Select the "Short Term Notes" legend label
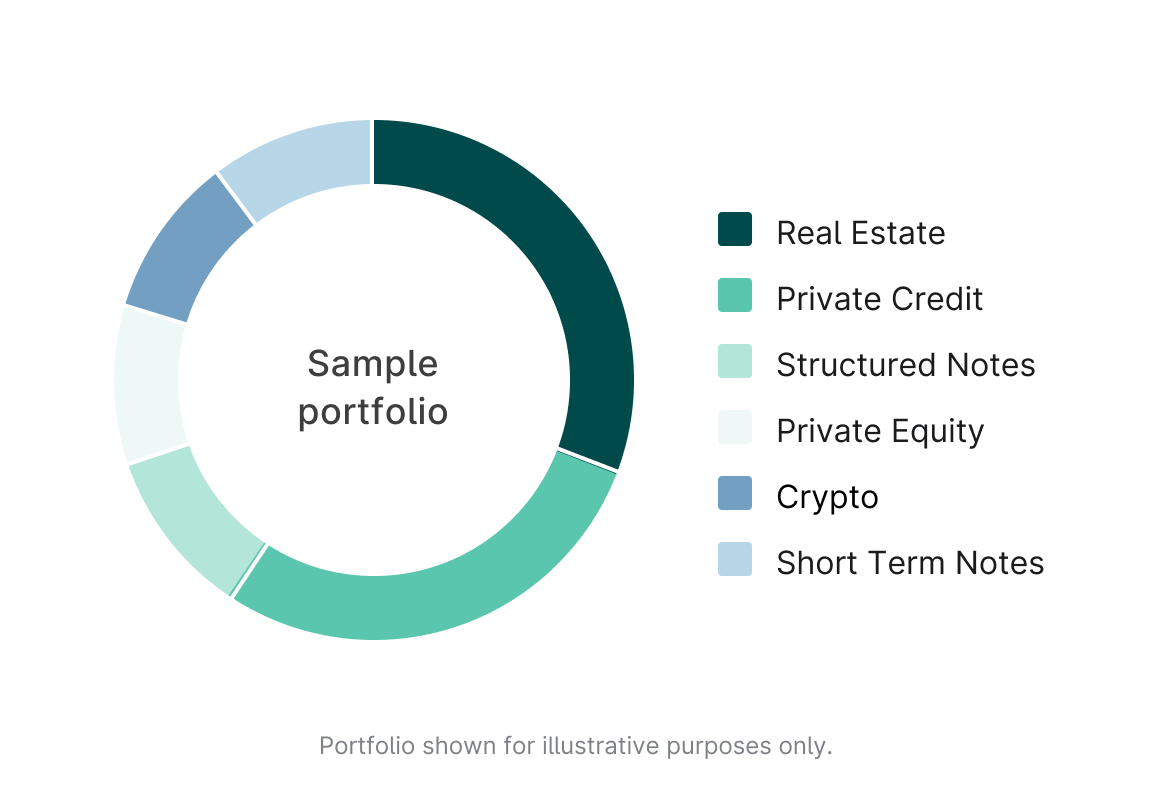This screenshot has height=800, width=1152. pyautogui.click(x=910, y=563)
